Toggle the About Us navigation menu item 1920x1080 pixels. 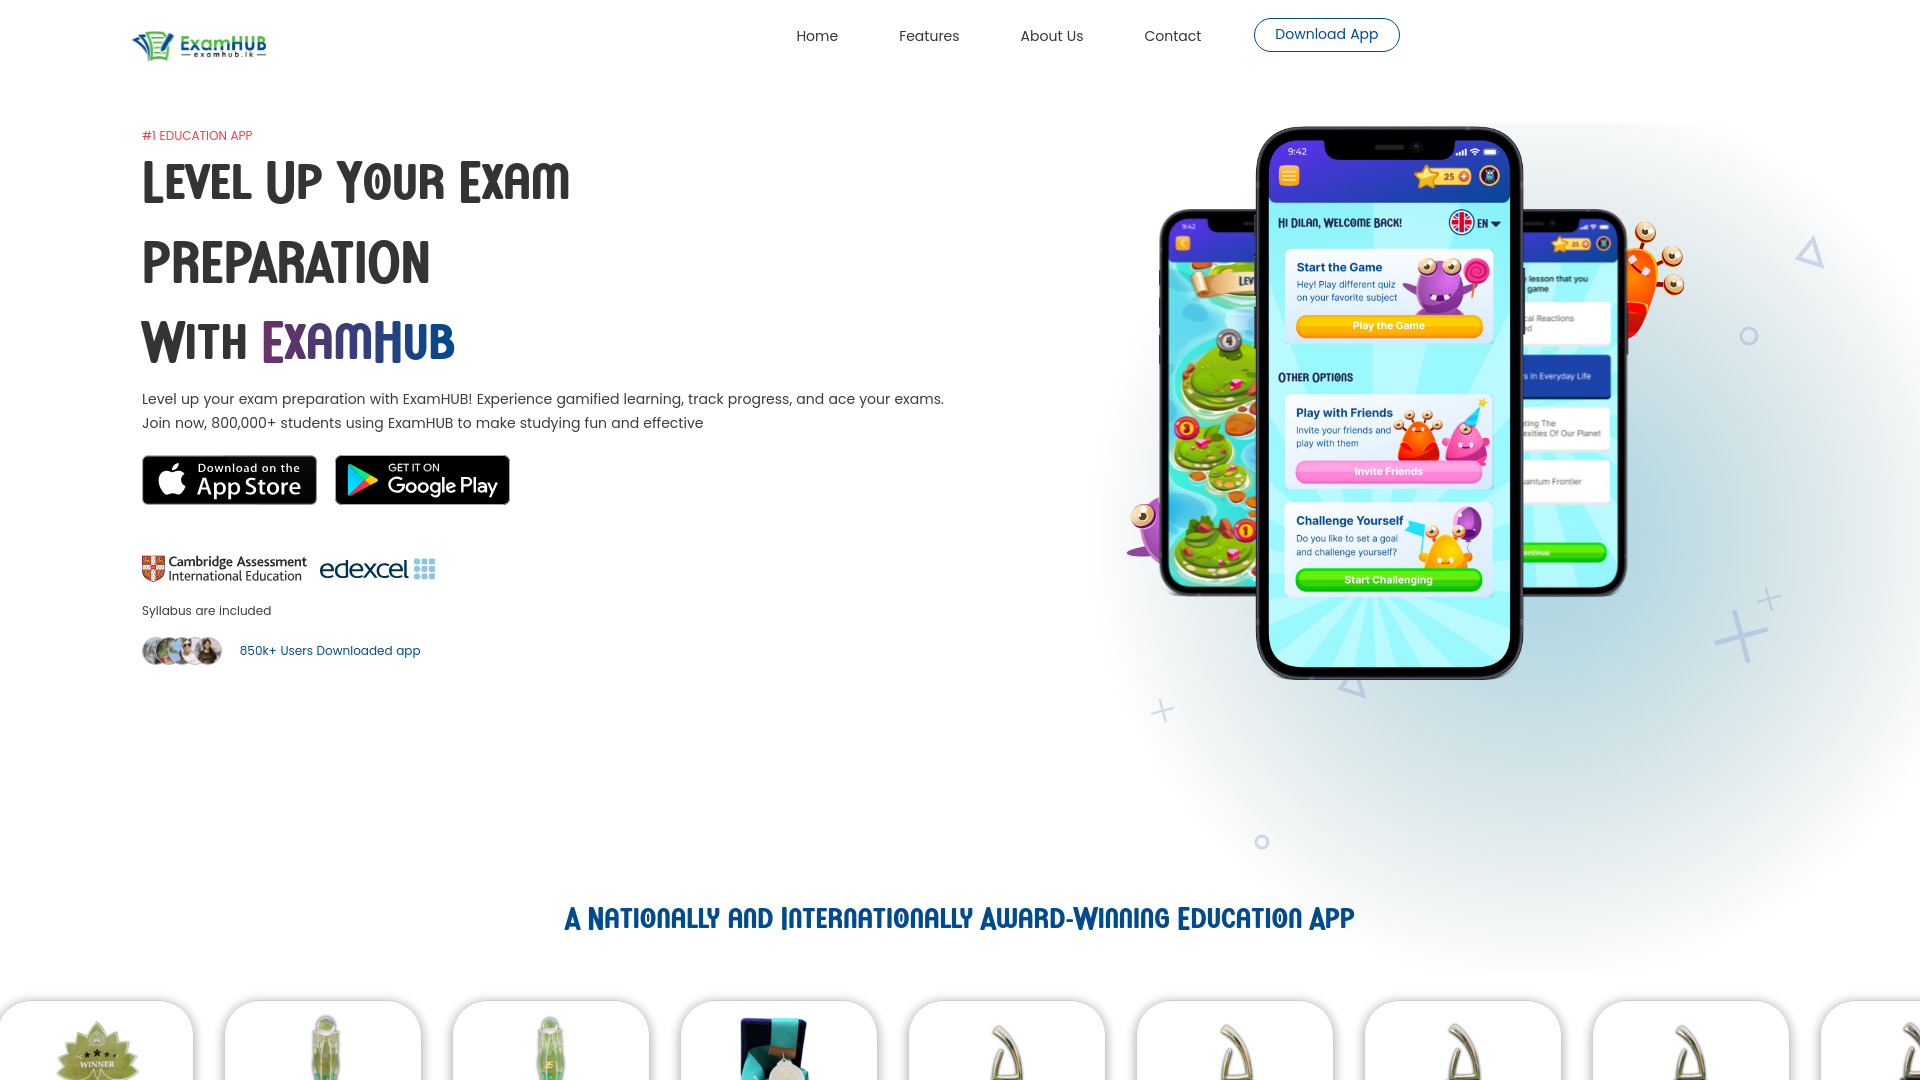(1051, 36)
